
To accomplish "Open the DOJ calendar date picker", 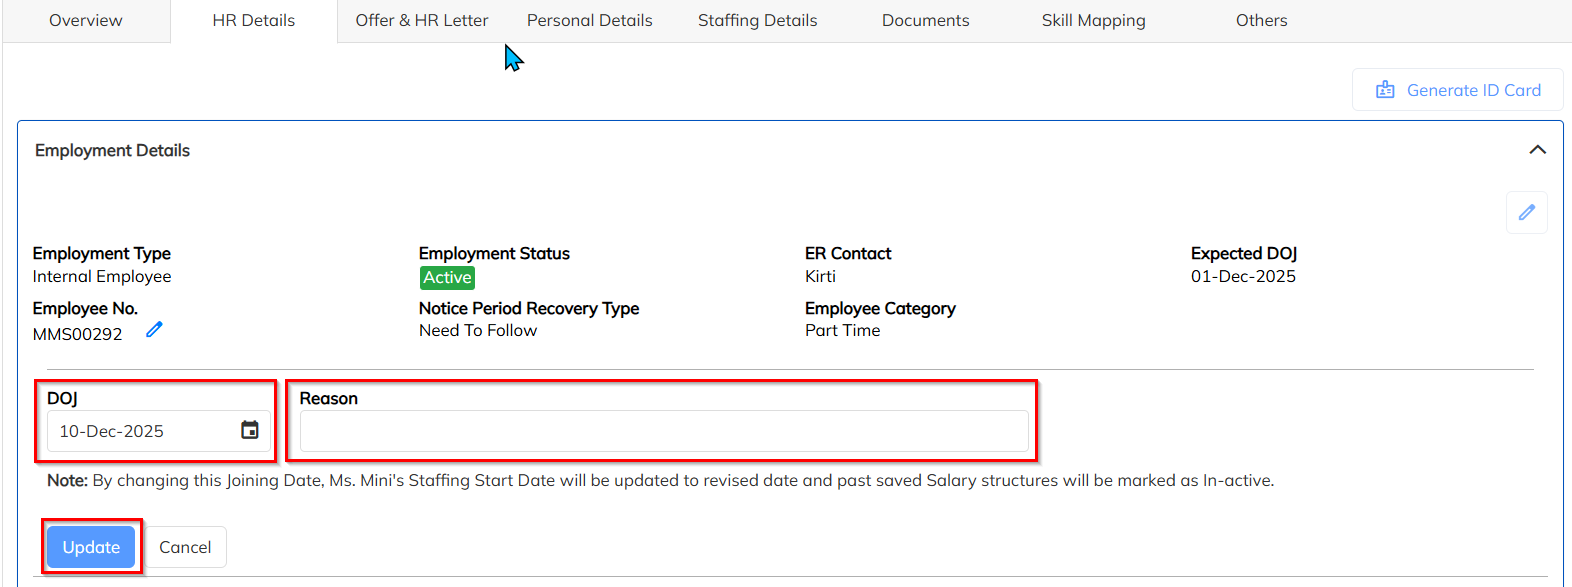I will tap(250, 430).
